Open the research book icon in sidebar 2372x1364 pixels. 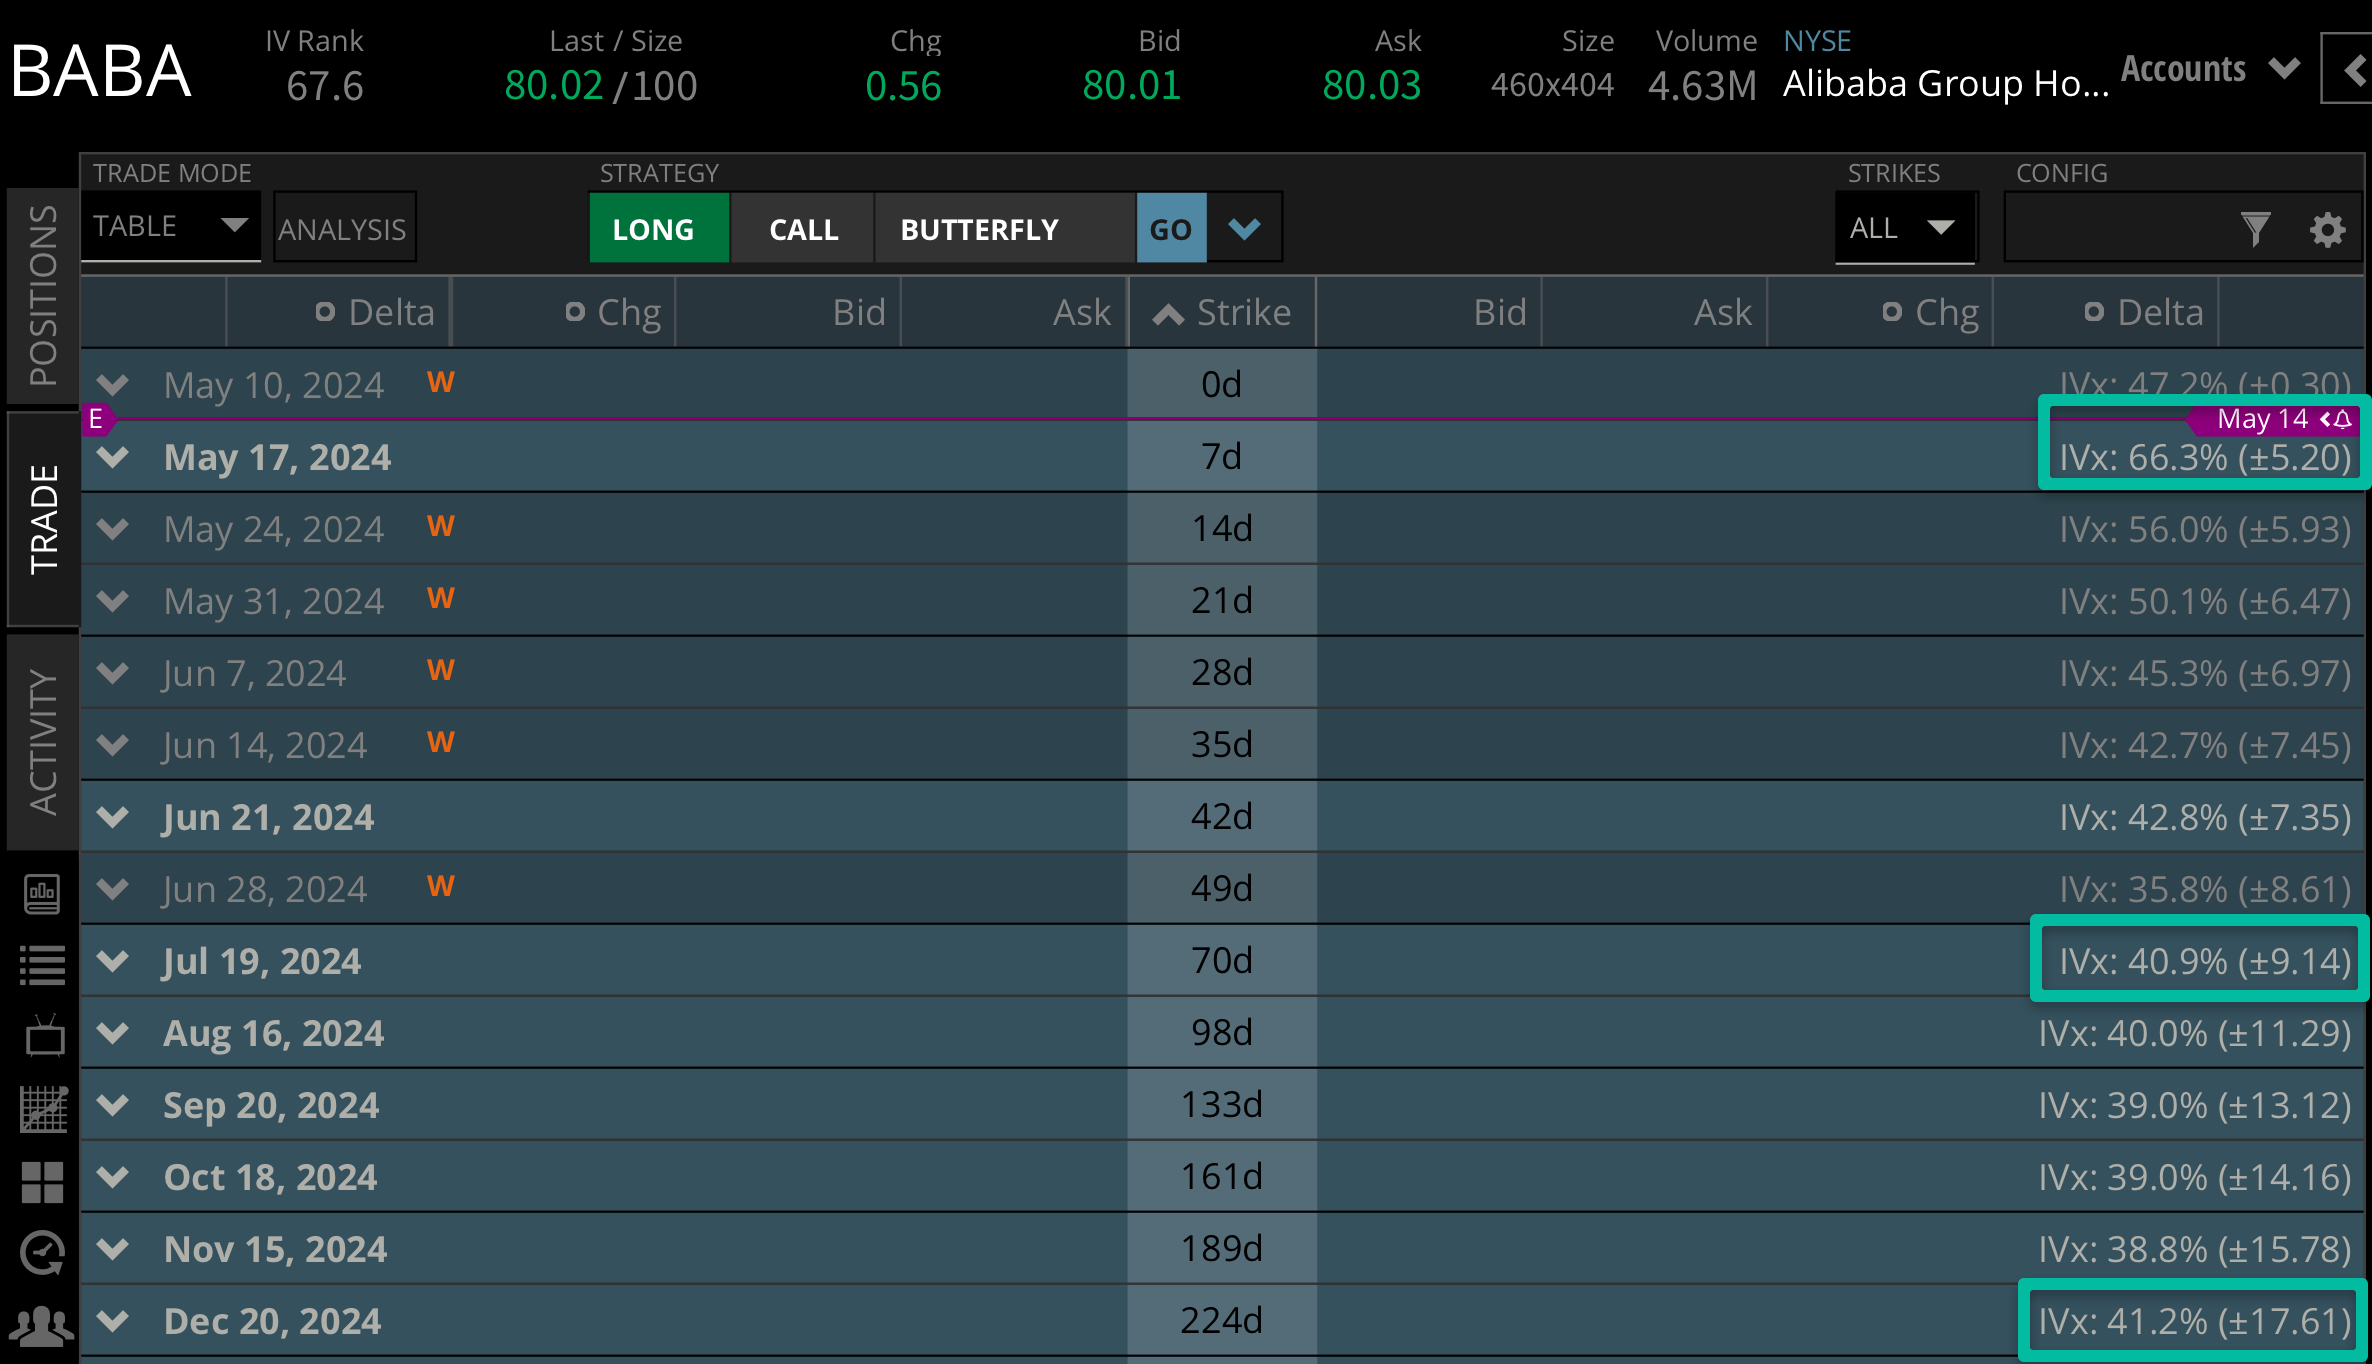42,893
